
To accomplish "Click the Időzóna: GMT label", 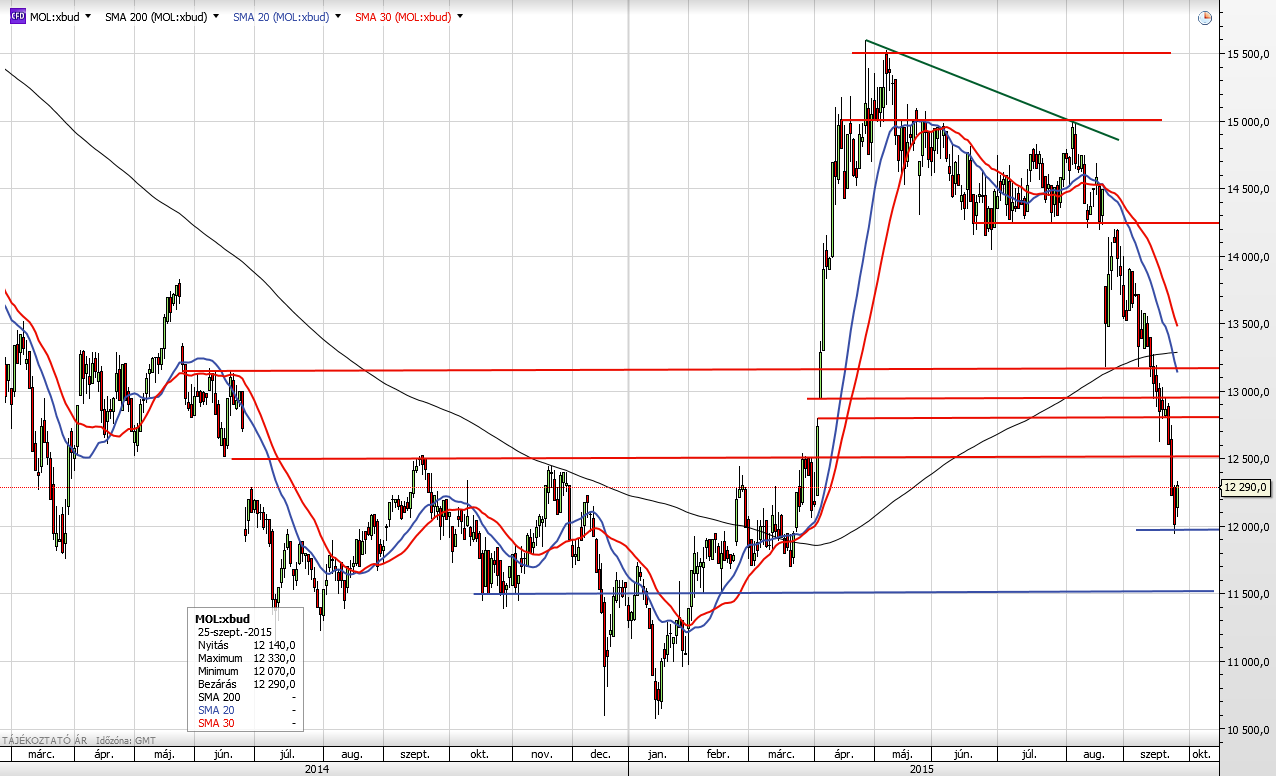I will pos(127,741).
